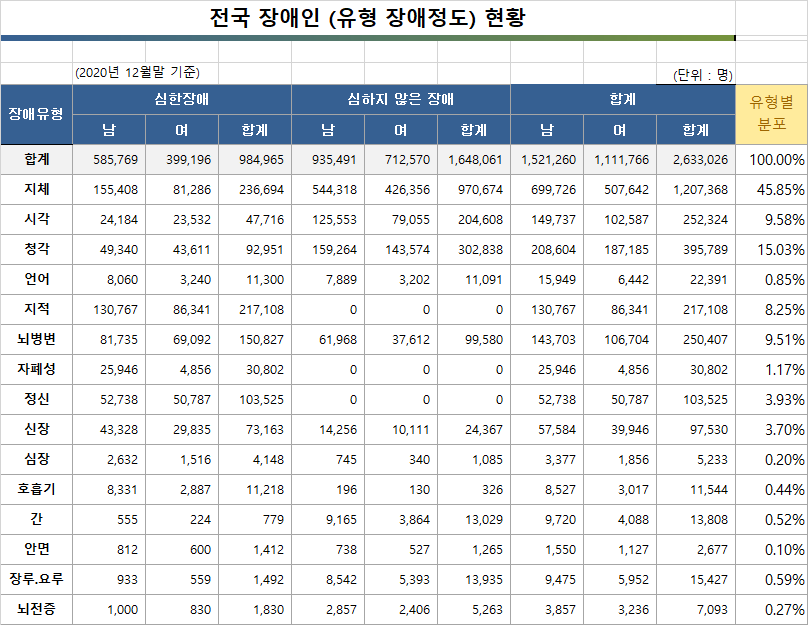
Task: Select the 뇌병변 cell 250,407
Action: pos(696,339)
